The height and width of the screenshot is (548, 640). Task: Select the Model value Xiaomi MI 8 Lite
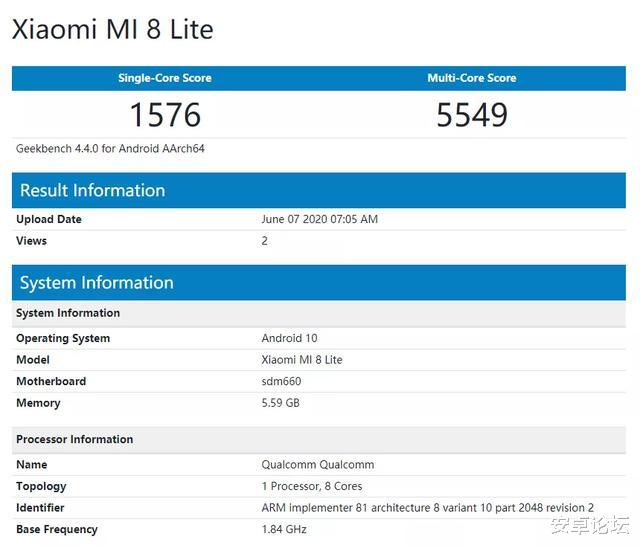302,360
